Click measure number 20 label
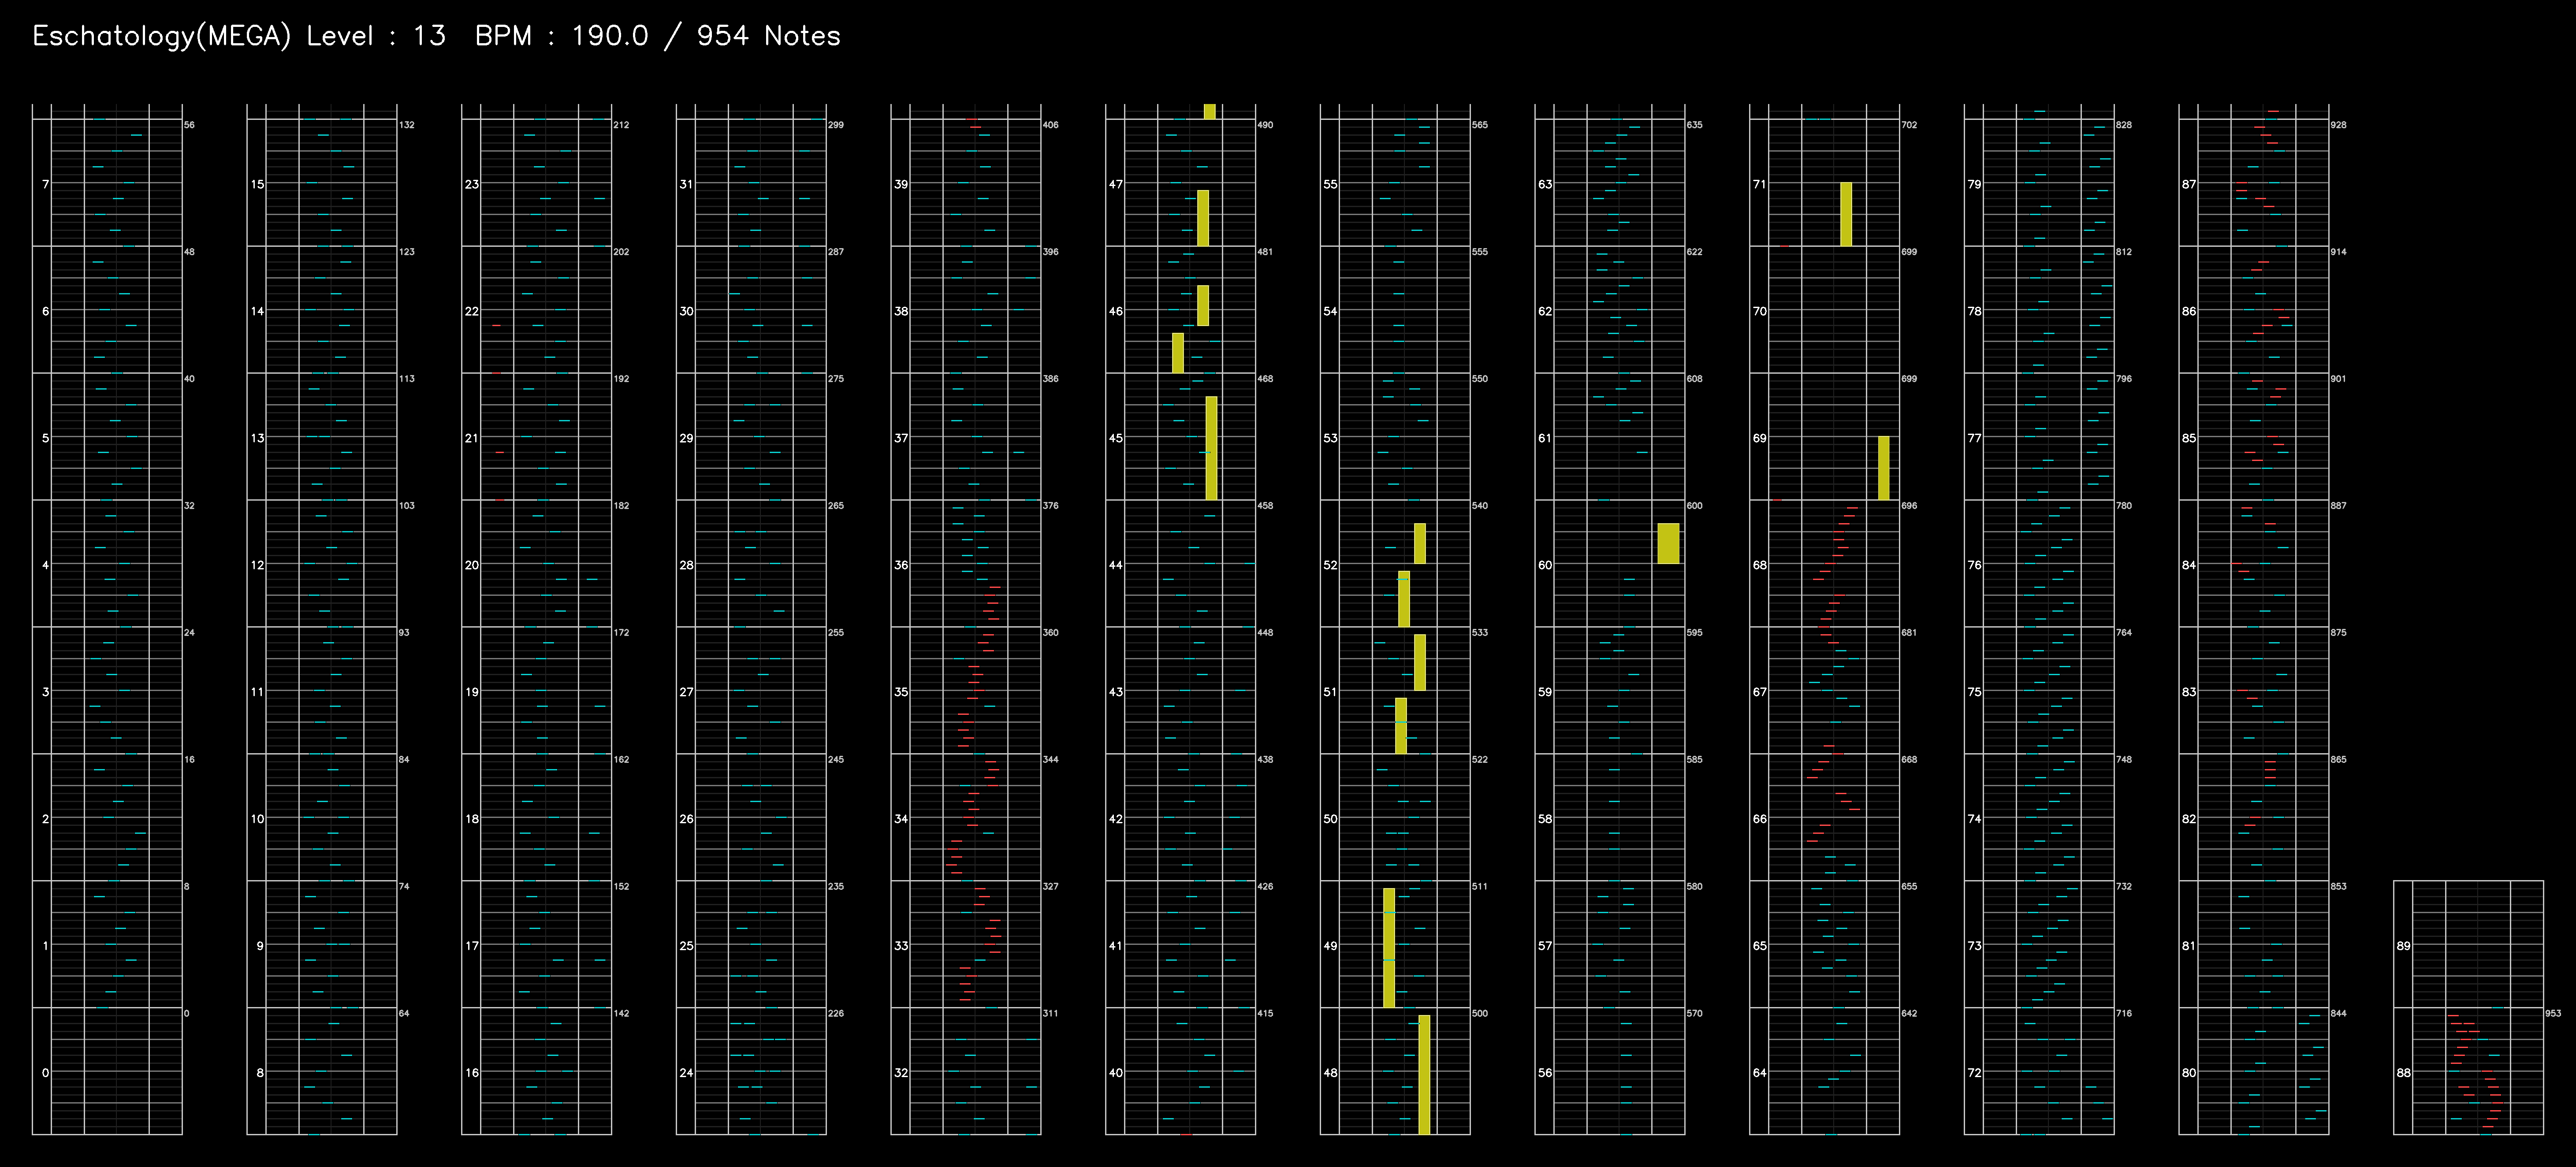 (x=472, y=565)
